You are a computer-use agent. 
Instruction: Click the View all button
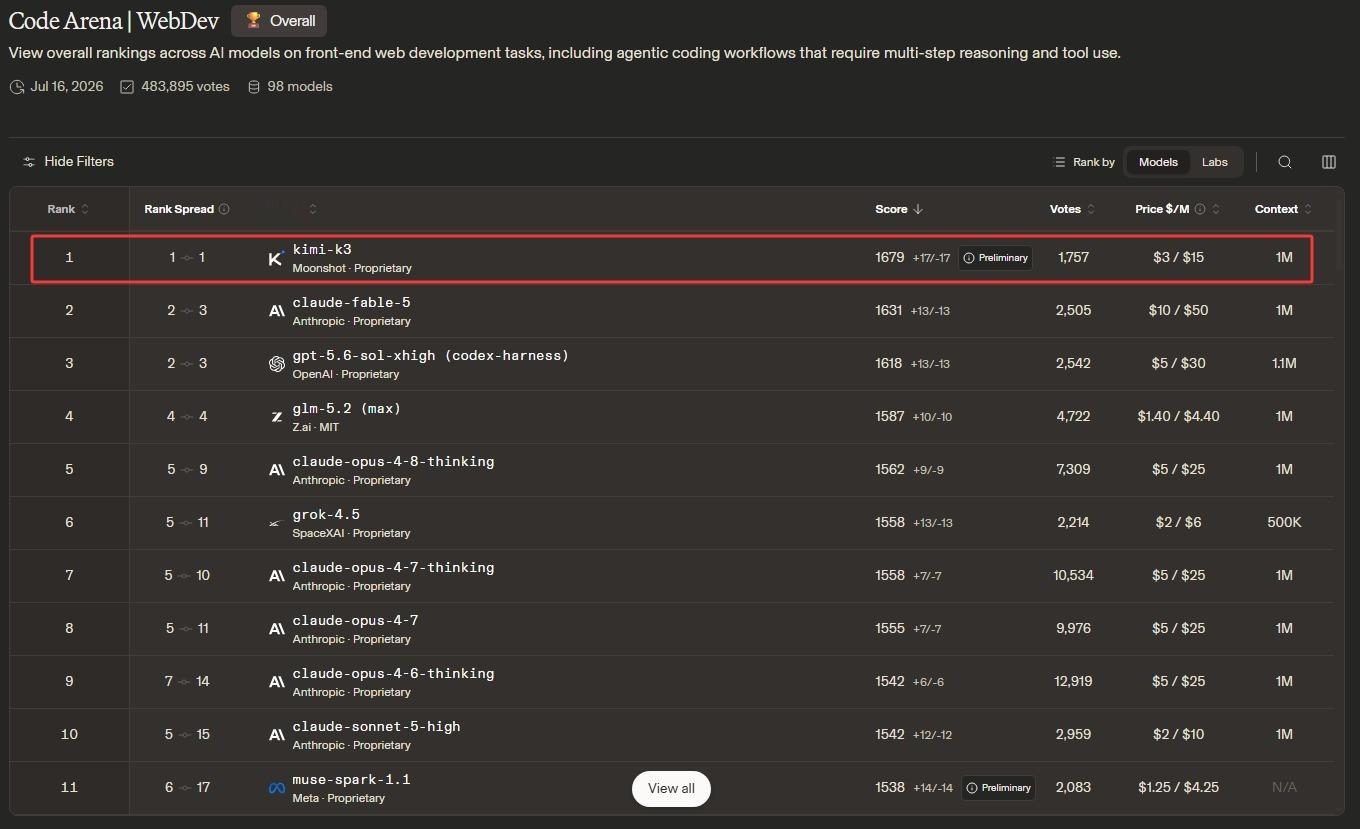tap(671, 788)
